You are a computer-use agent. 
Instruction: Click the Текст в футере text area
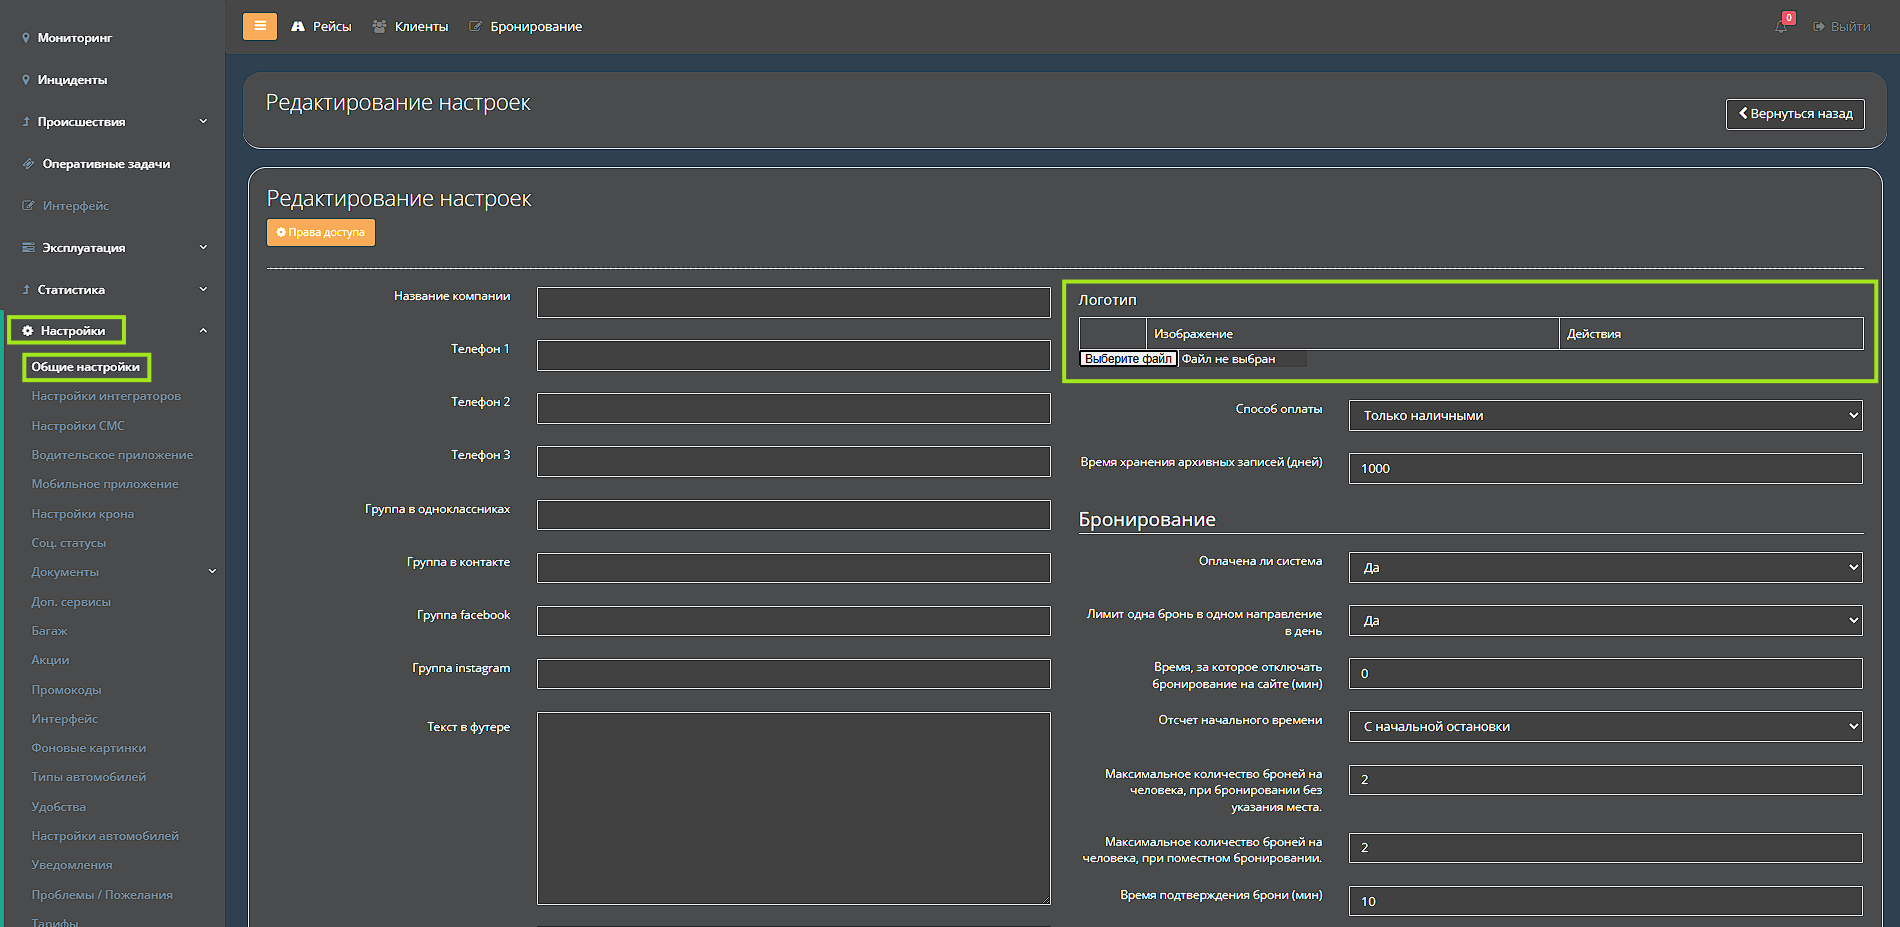793,808
